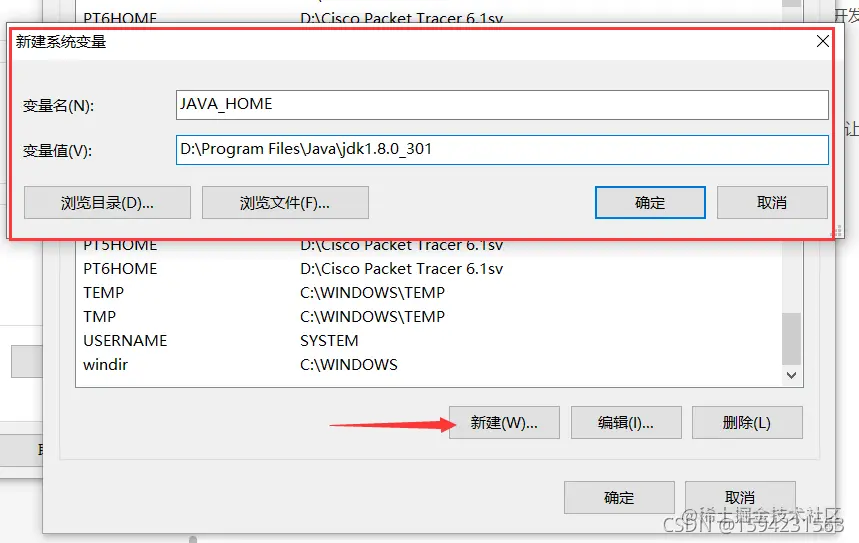
Task: Select the TMP variable row
Action: pyautogui.click(x=428, y=317)
